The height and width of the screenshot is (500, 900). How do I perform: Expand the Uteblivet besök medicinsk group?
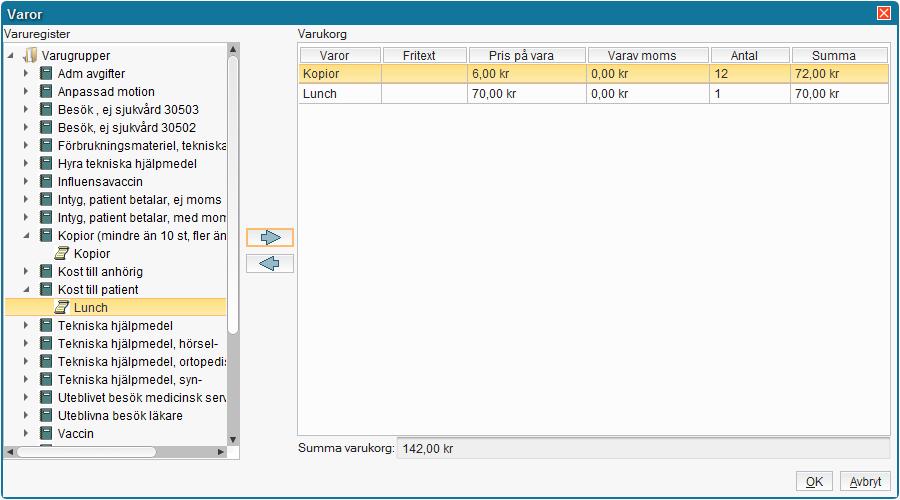[x=26, y=397]
